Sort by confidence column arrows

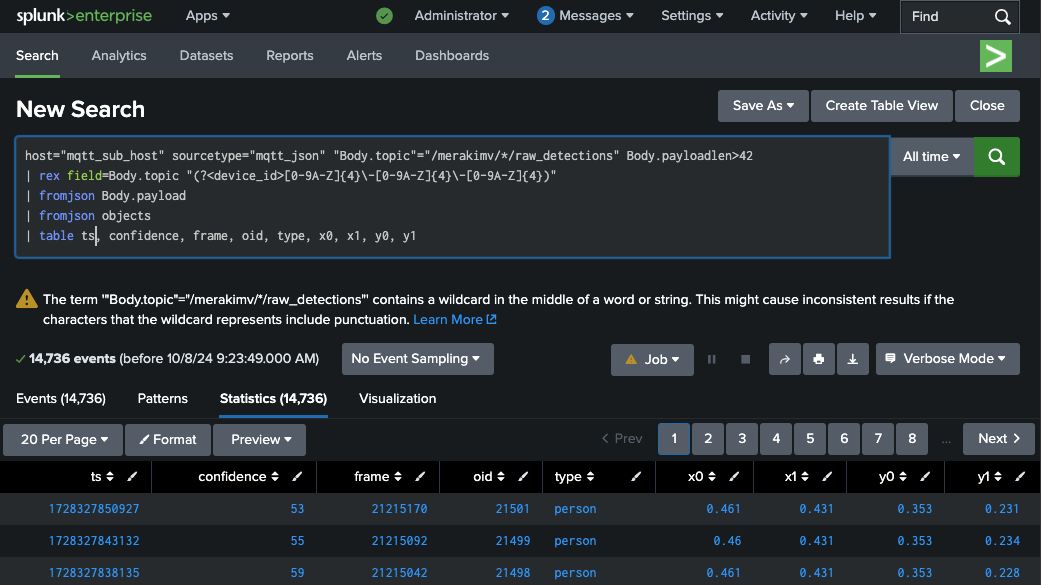[x=275, y=477]
